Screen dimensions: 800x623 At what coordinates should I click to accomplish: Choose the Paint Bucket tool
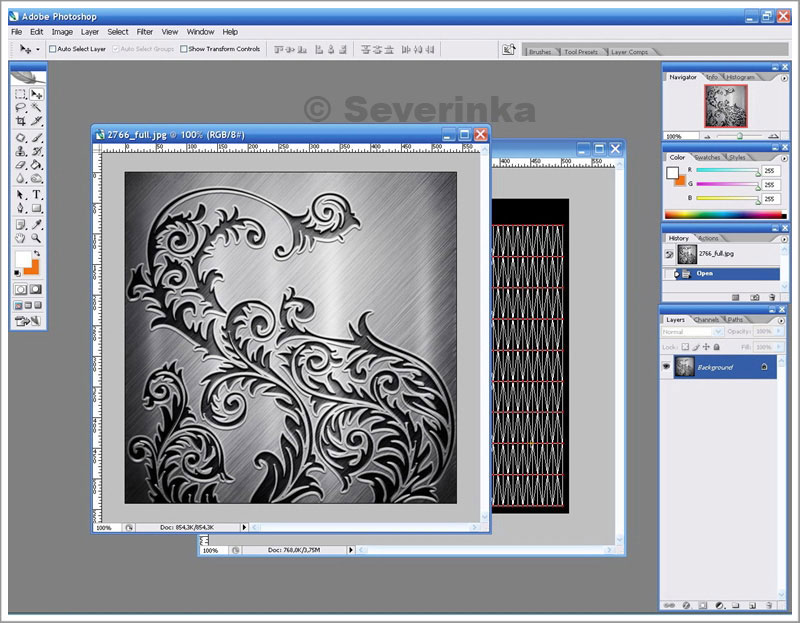[37, 165]
